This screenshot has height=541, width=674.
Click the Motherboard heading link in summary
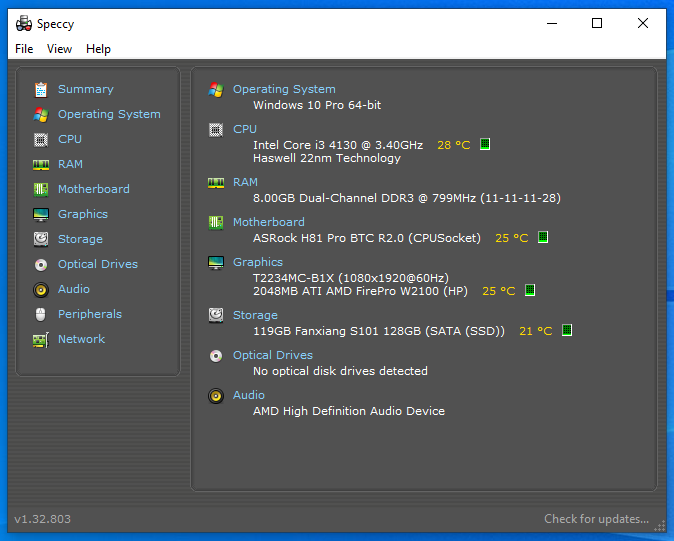[x=269, y=222]
